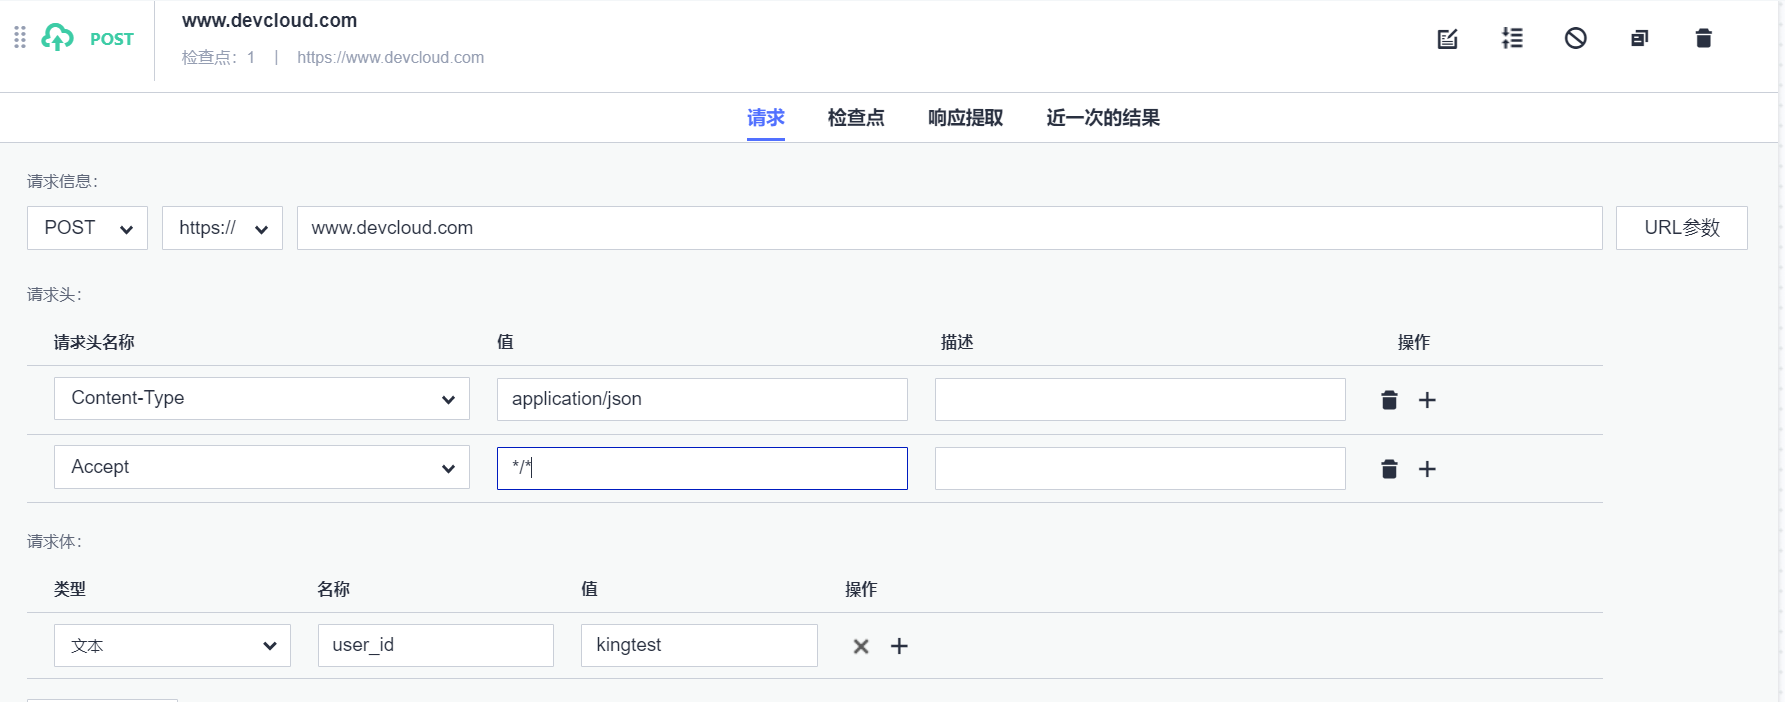Add a new request body parameter row
This screenshot has width=1785, height=702.
tap(899, 646)
